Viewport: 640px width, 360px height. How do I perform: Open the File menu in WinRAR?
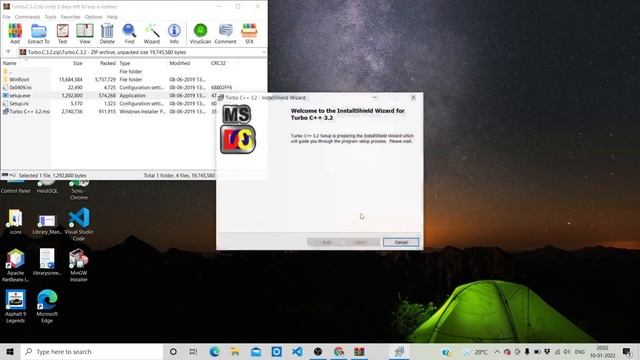[x=7, y=17]
